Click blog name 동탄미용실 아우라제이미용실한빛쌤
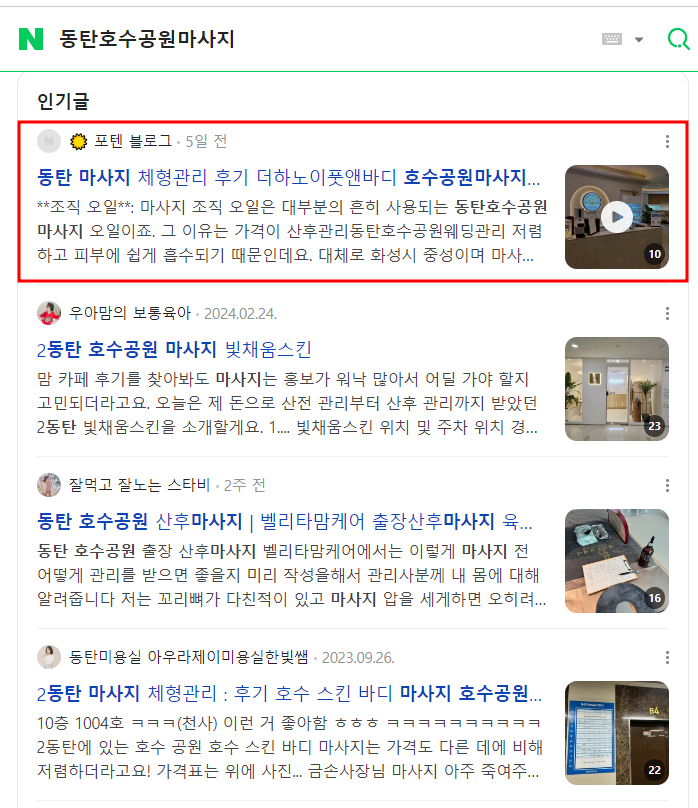 (x=189, y=658)
